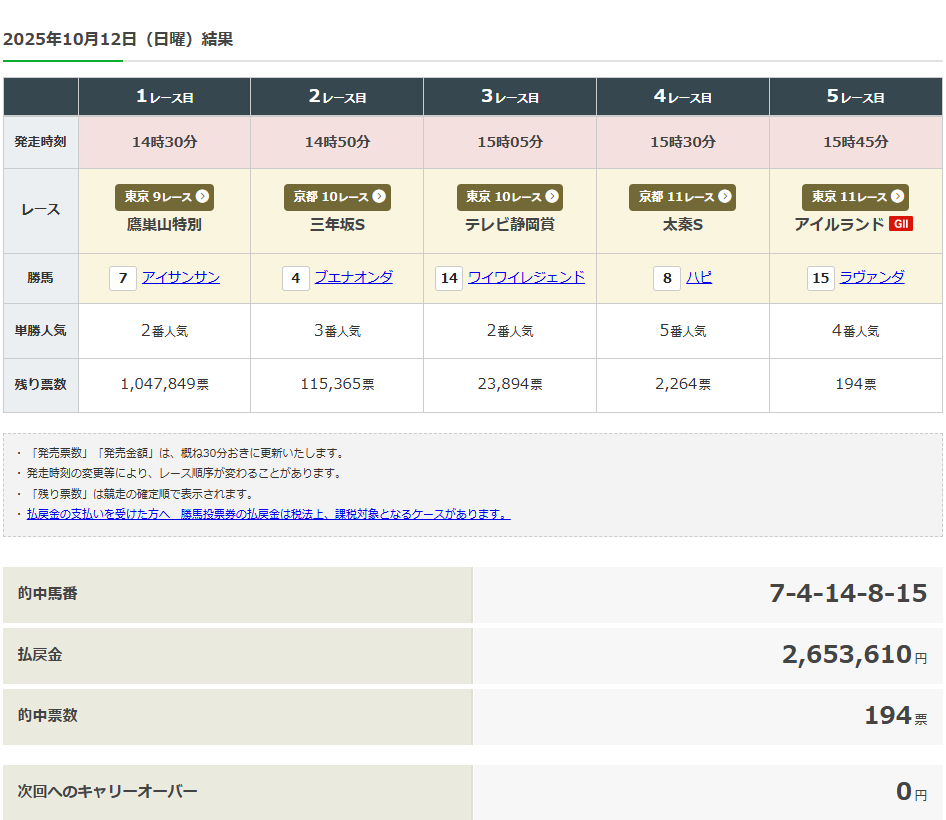Click the arrow icon on 東京 11レース button
Image resolution: width=946 pixels, height=820 pixels.
[x=897, y=197]
